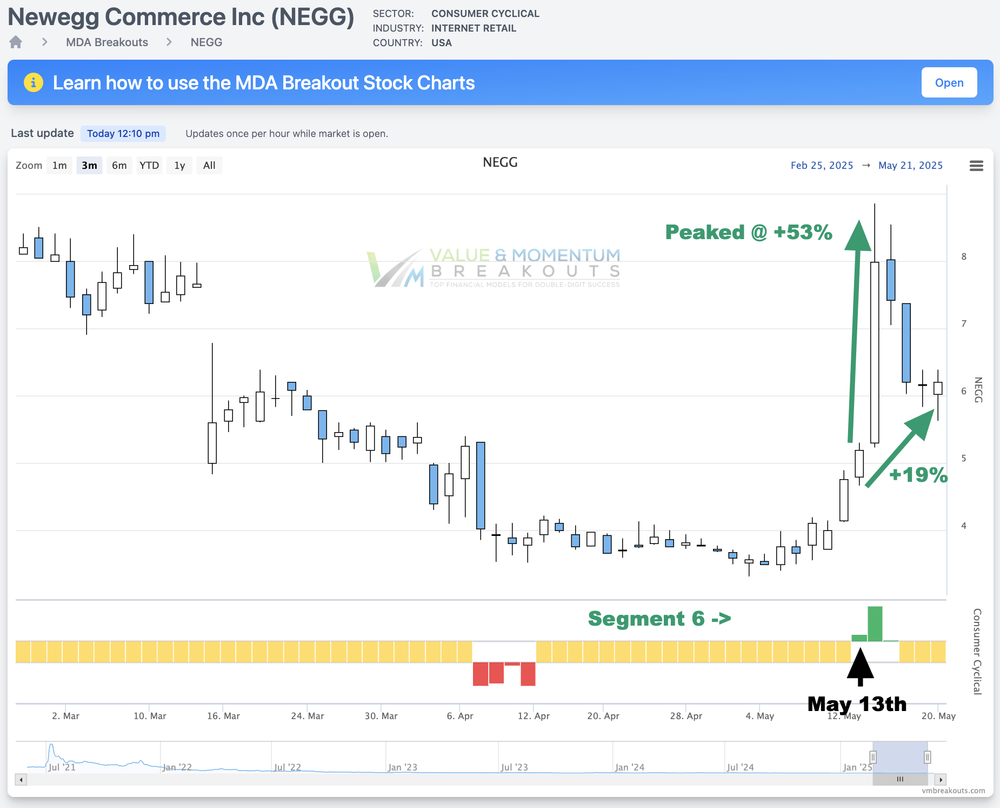
Task: Set chart zoom to 1m
Action: click(59, 165)
